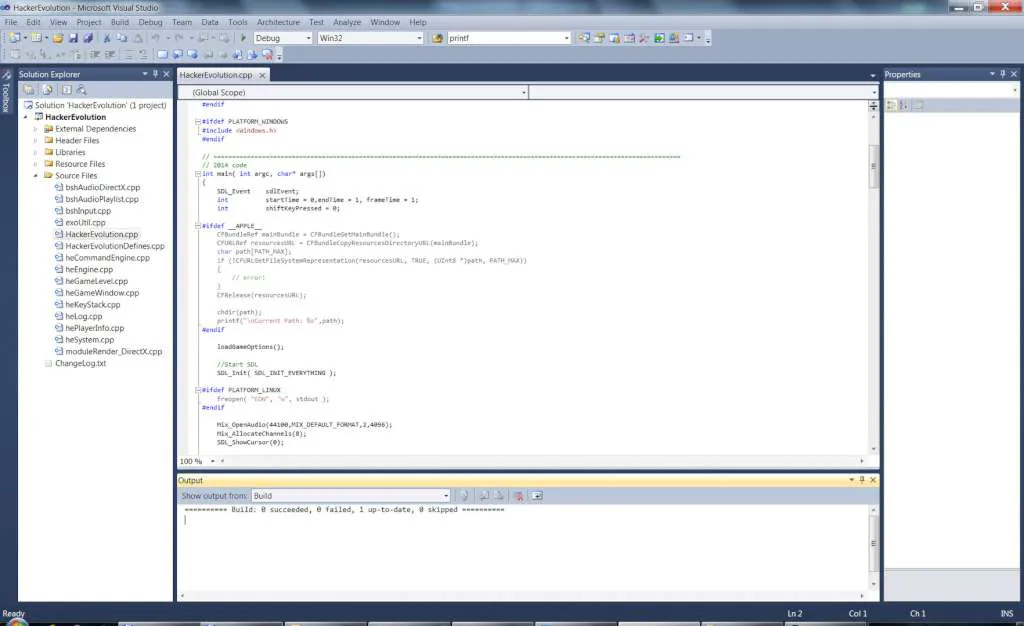Pin the Solution Explorer panel
The image size is (1024, 626).
155,74
